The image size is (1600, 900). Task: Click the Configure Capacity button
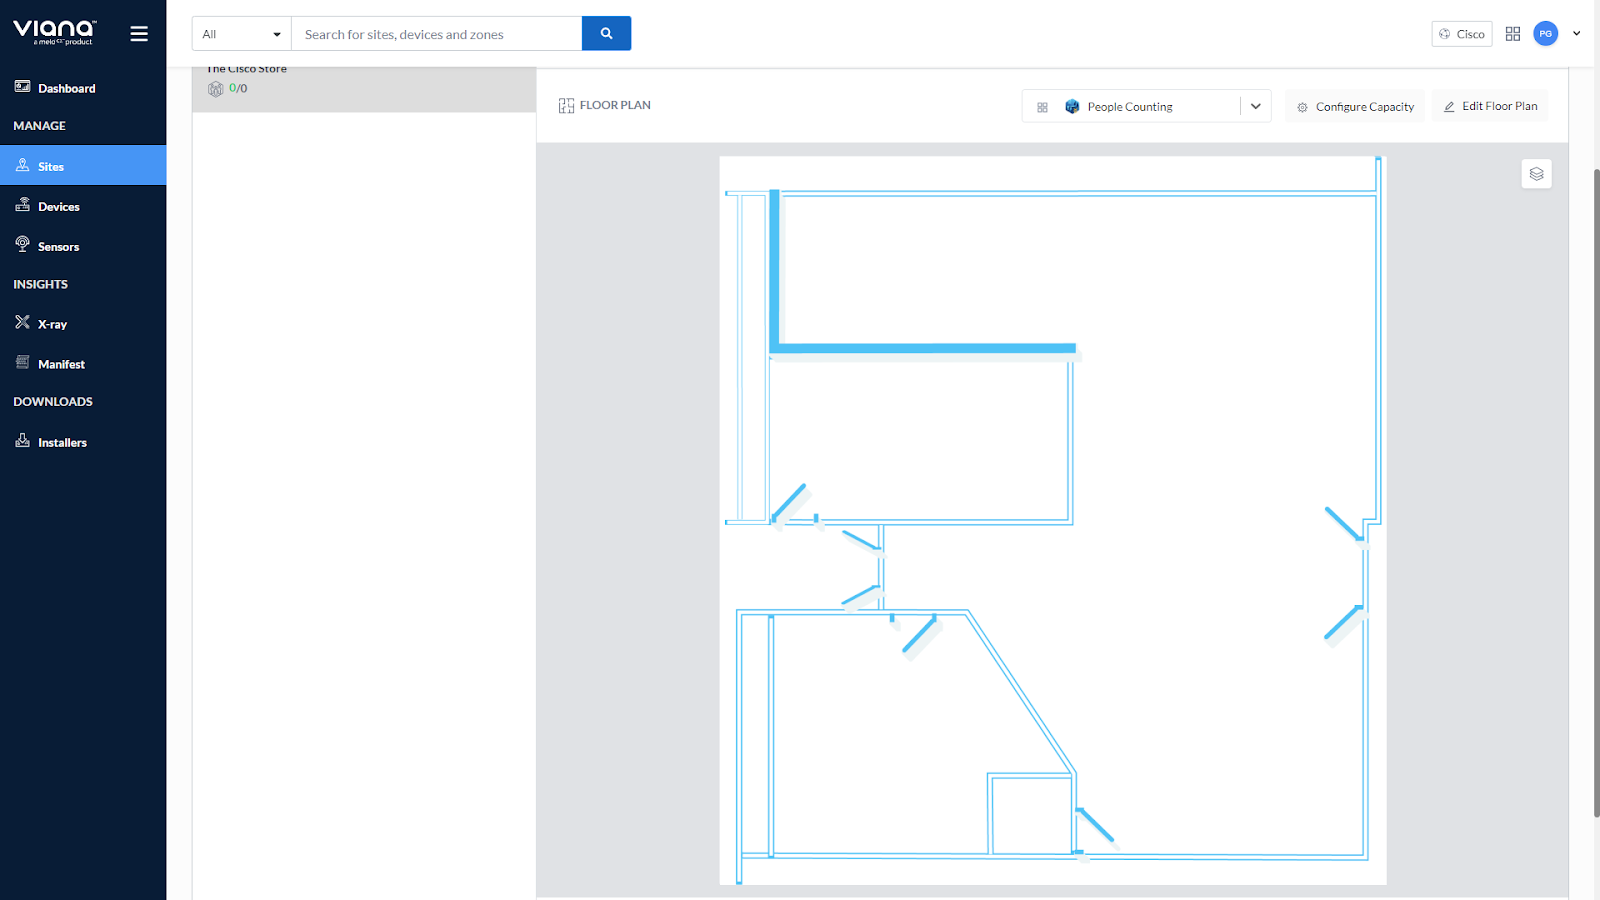[1355, 107]
